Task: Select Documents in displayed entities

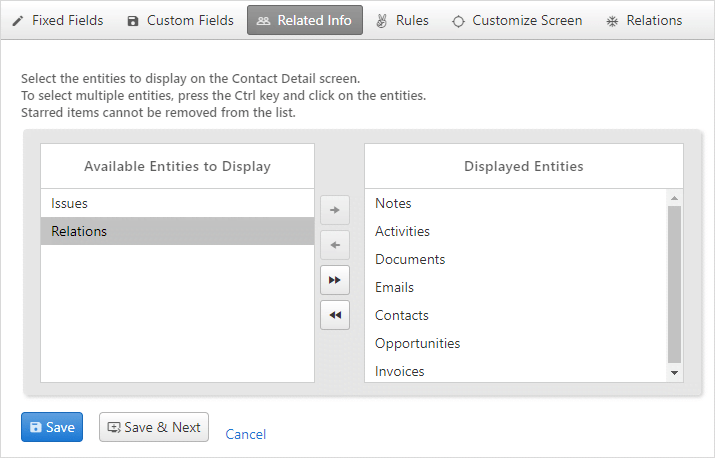Action: click(515, 260)
